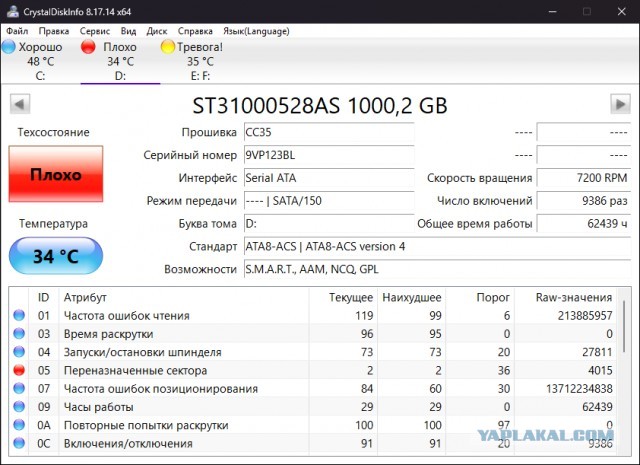This screenshot has height=465, width=640.
Task: Open the Правка menu
Action: point(54,31)
